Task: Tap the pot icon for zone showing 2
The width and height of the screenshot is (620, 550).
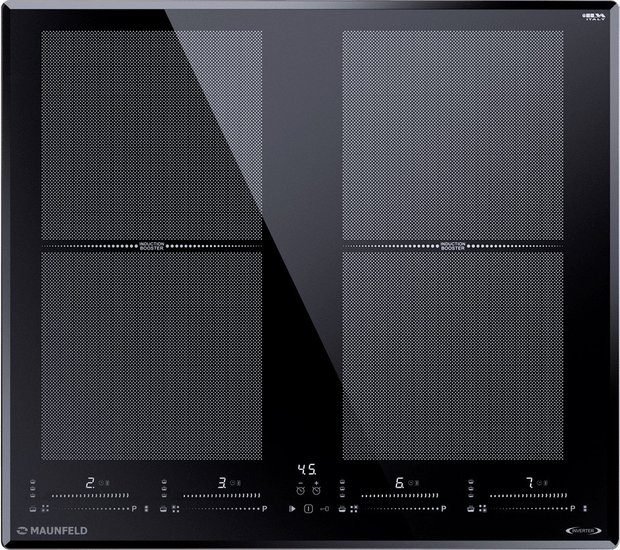Action: (x=33, y=509)
